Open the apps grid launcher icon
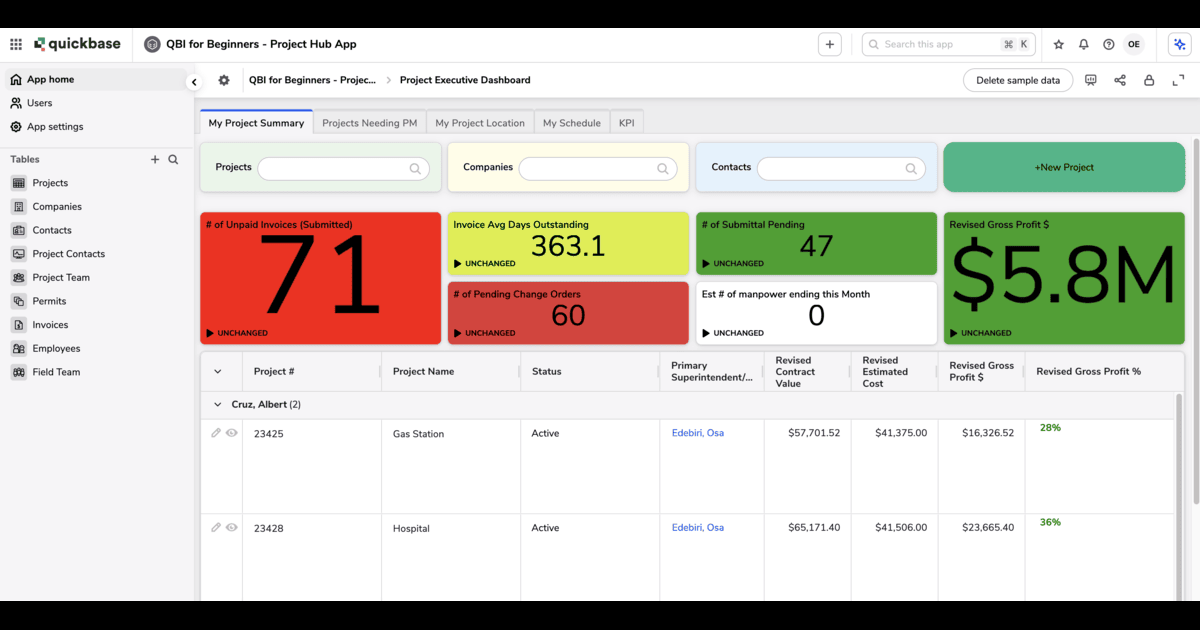1200x630 pixels. pyautogui.click(x=16, y=44)
